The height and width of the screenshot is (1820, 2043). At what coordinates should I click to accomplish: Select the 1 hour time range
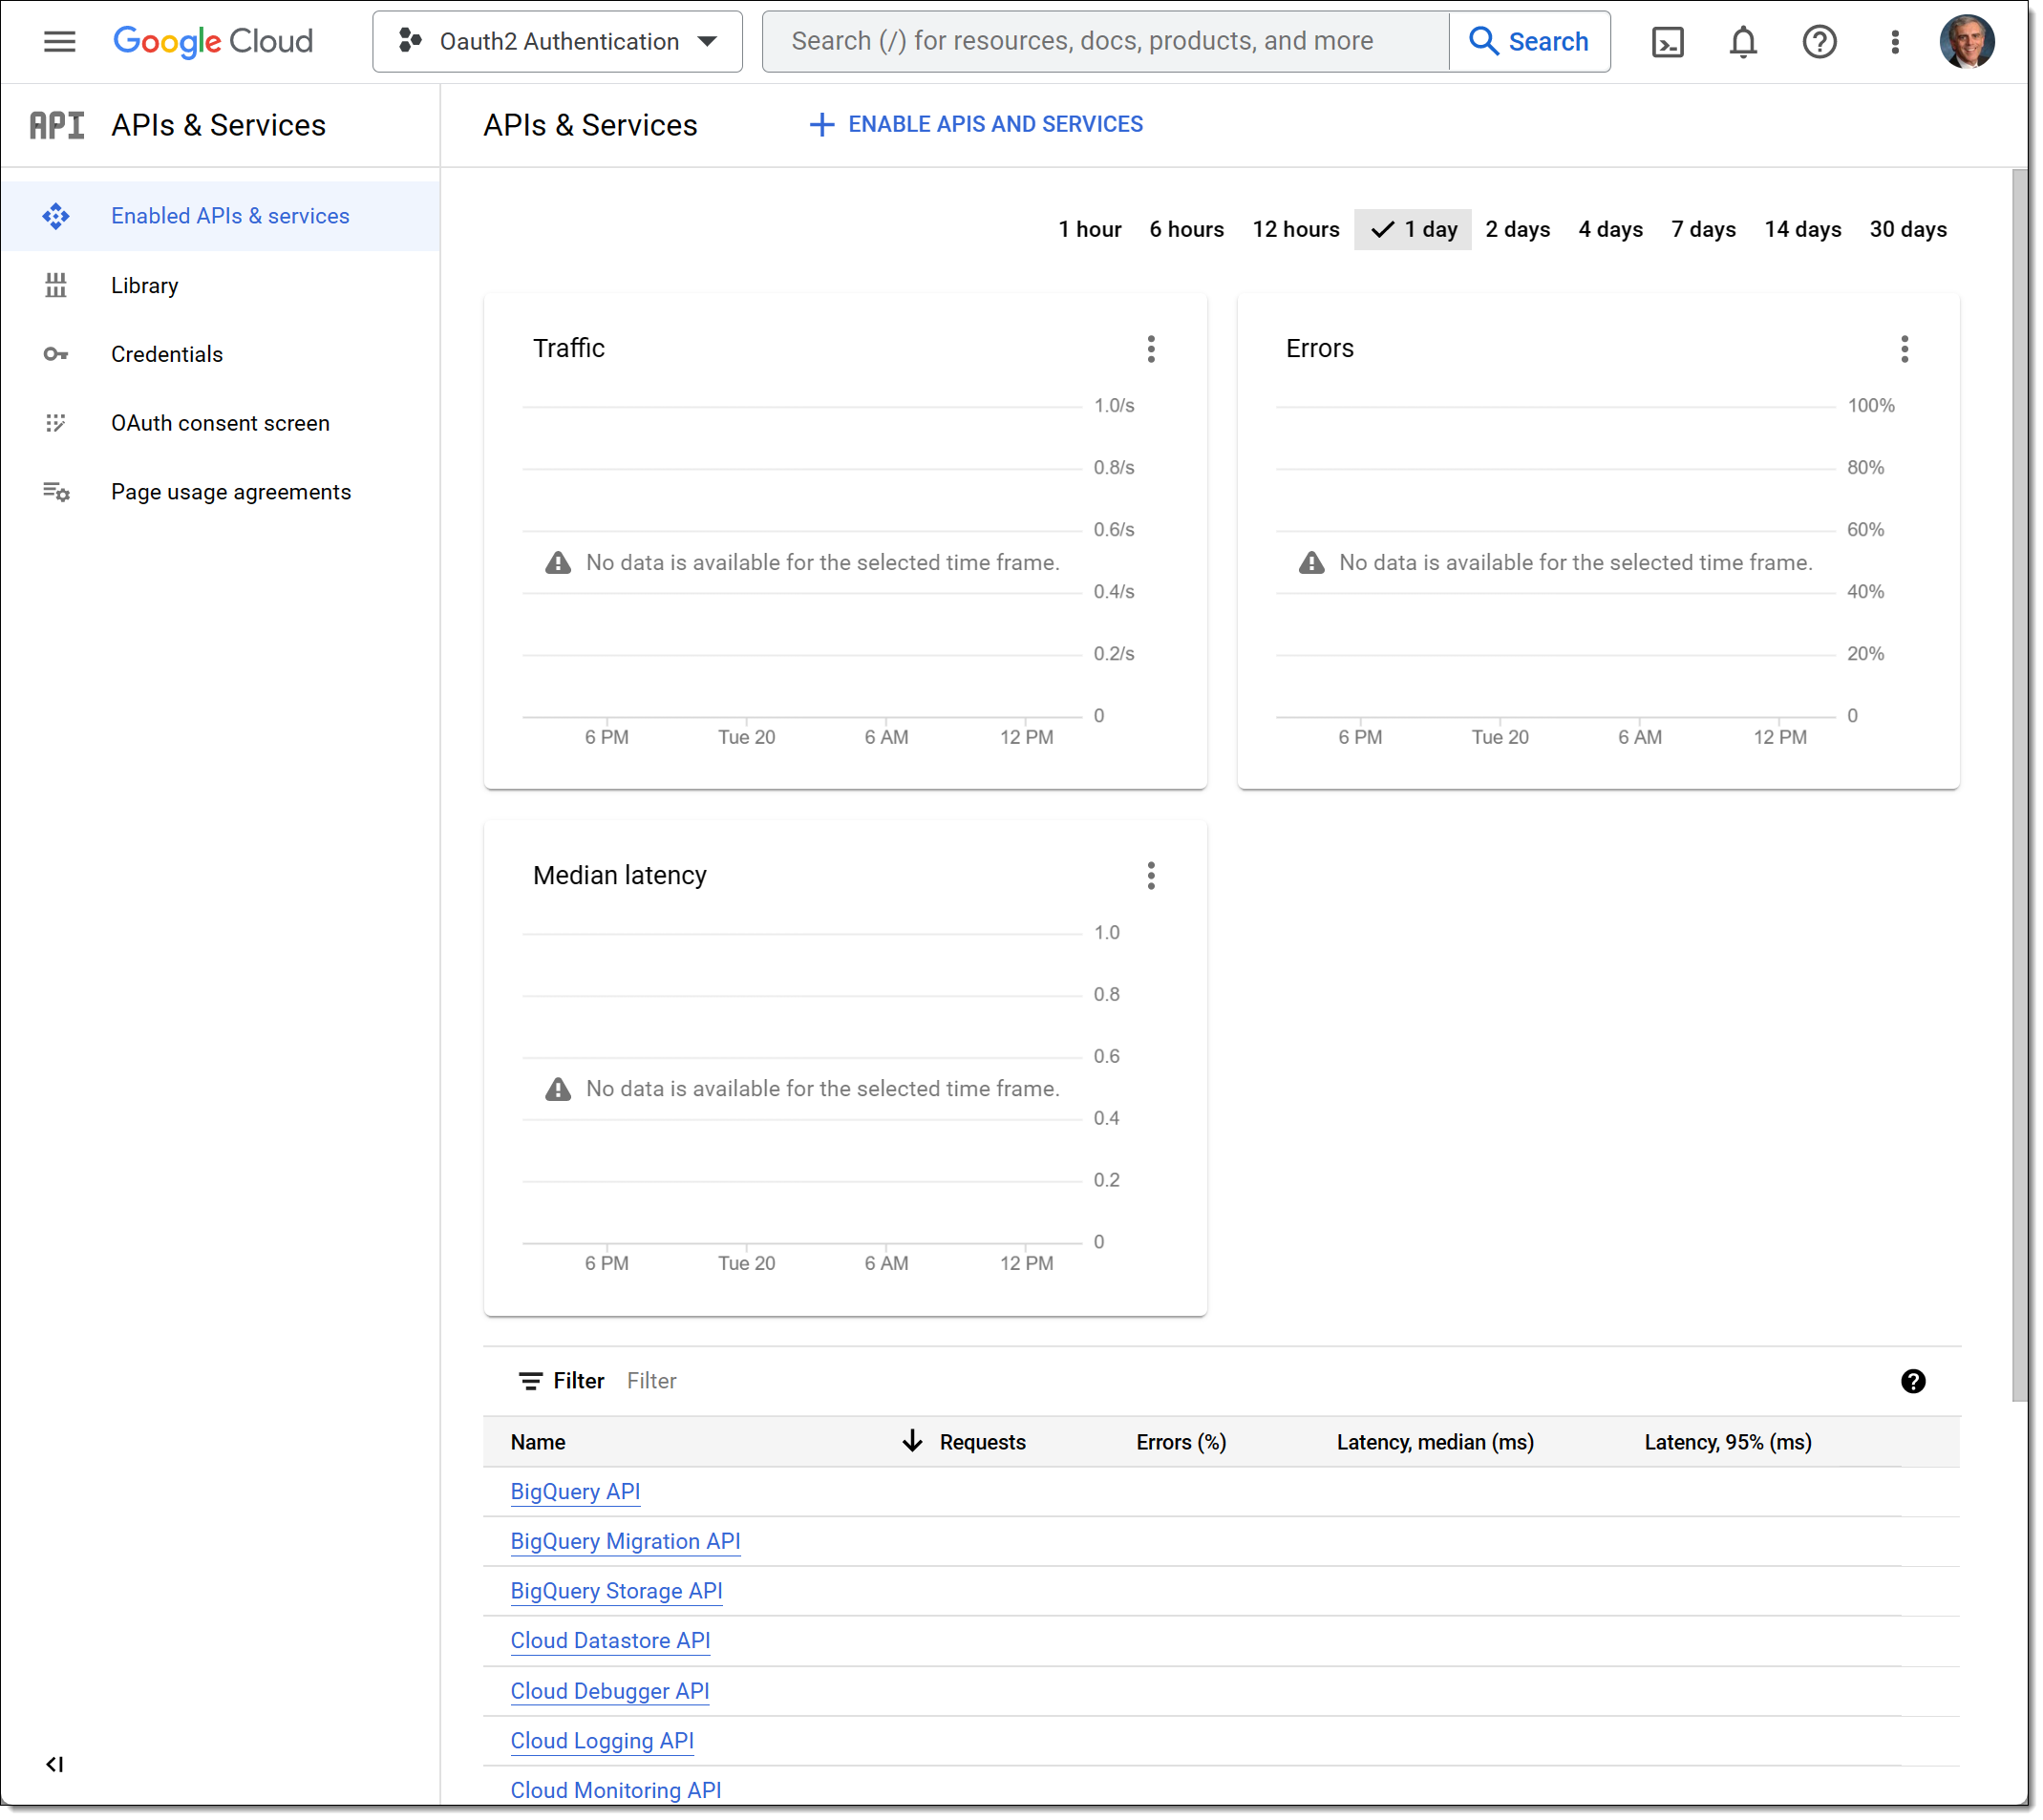pos(1090,229)
